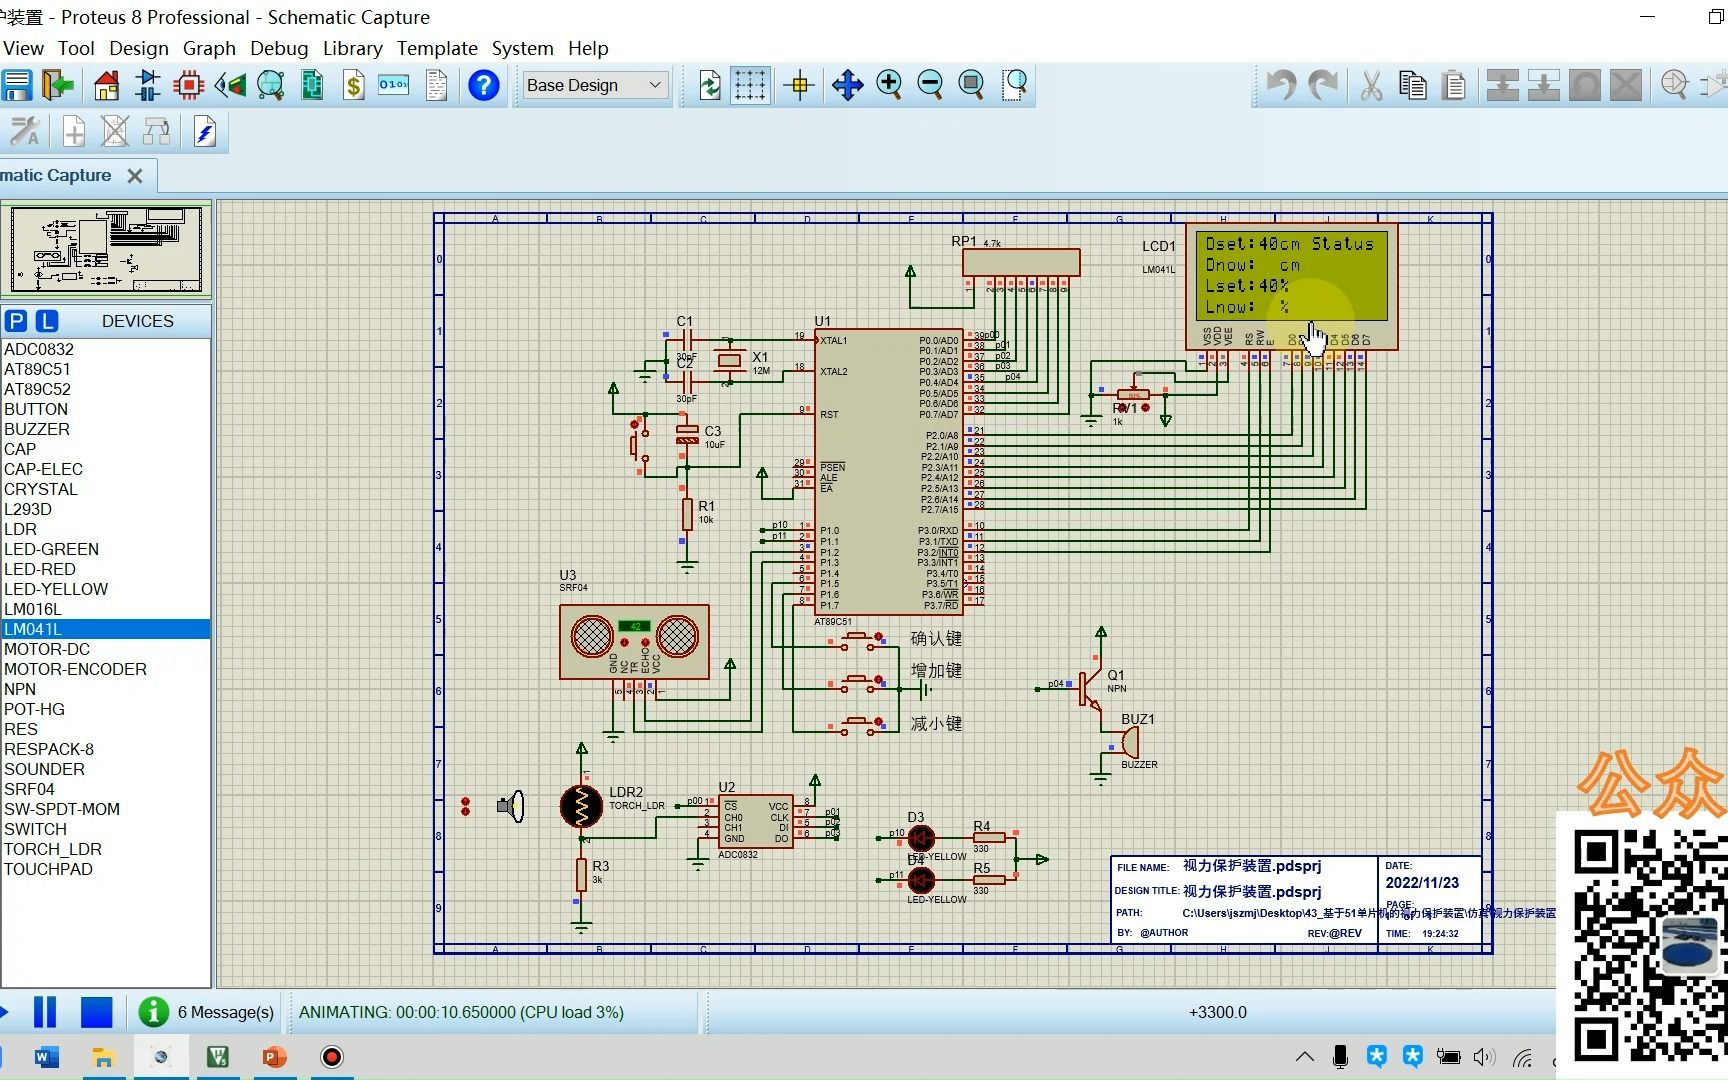Viewport: 1728px width, 1080px height.
Task: Open the Tool menu
Action: (76, 48)
